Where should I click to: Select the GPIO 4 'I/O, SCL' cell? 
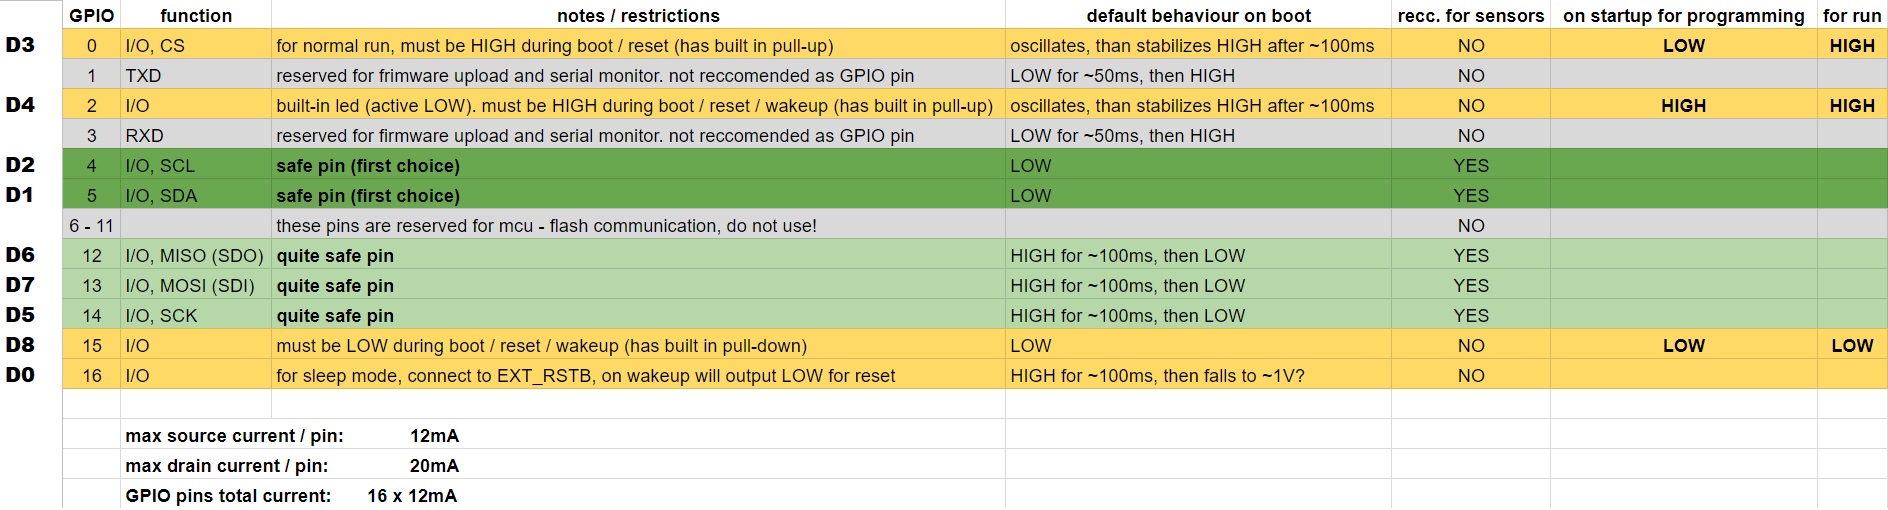tap(196, 165)
